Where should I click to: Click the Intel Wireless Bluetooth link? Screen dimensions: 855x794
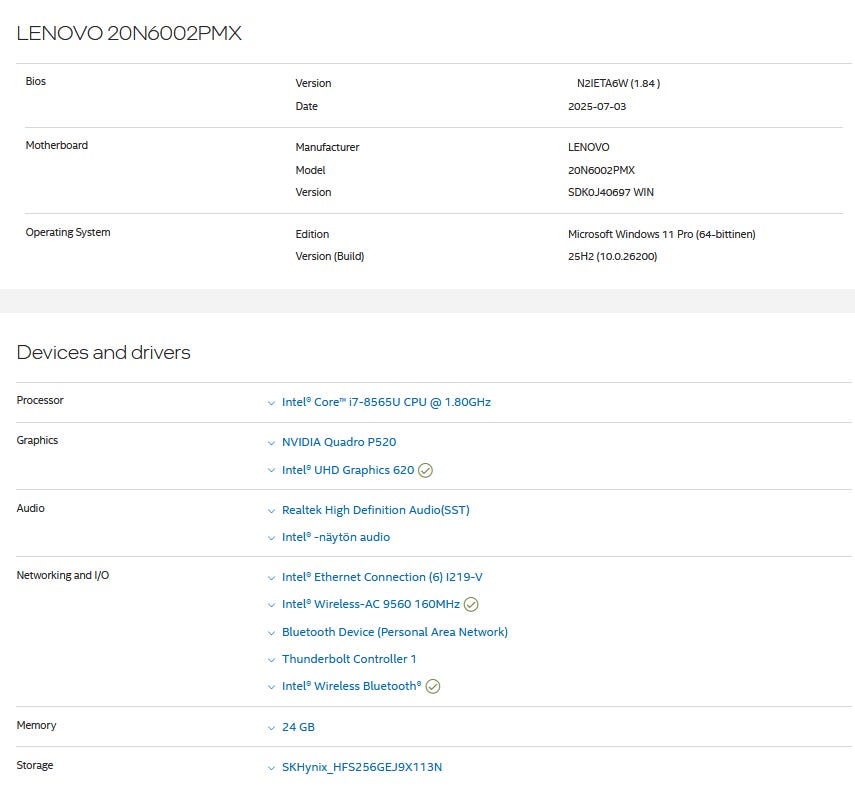(351, 686)
